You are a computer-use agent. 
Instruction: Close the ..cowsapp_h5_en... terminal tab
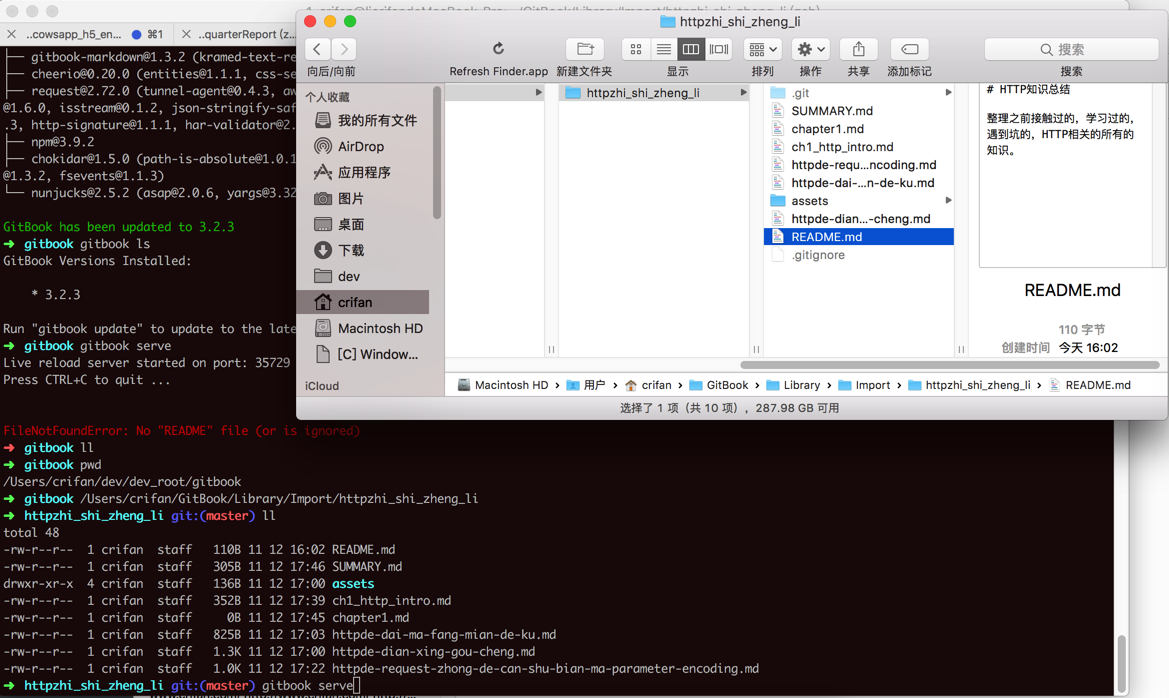(11, 34)
